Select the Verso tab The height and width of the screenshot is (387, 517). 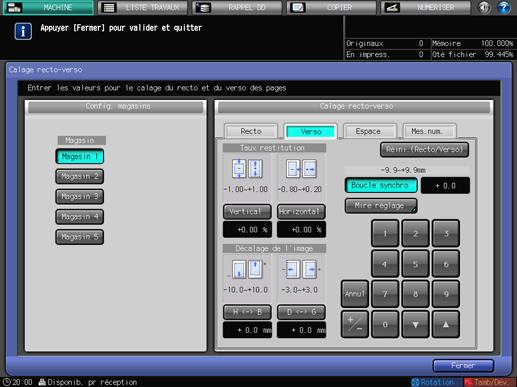tap(311, 131)
